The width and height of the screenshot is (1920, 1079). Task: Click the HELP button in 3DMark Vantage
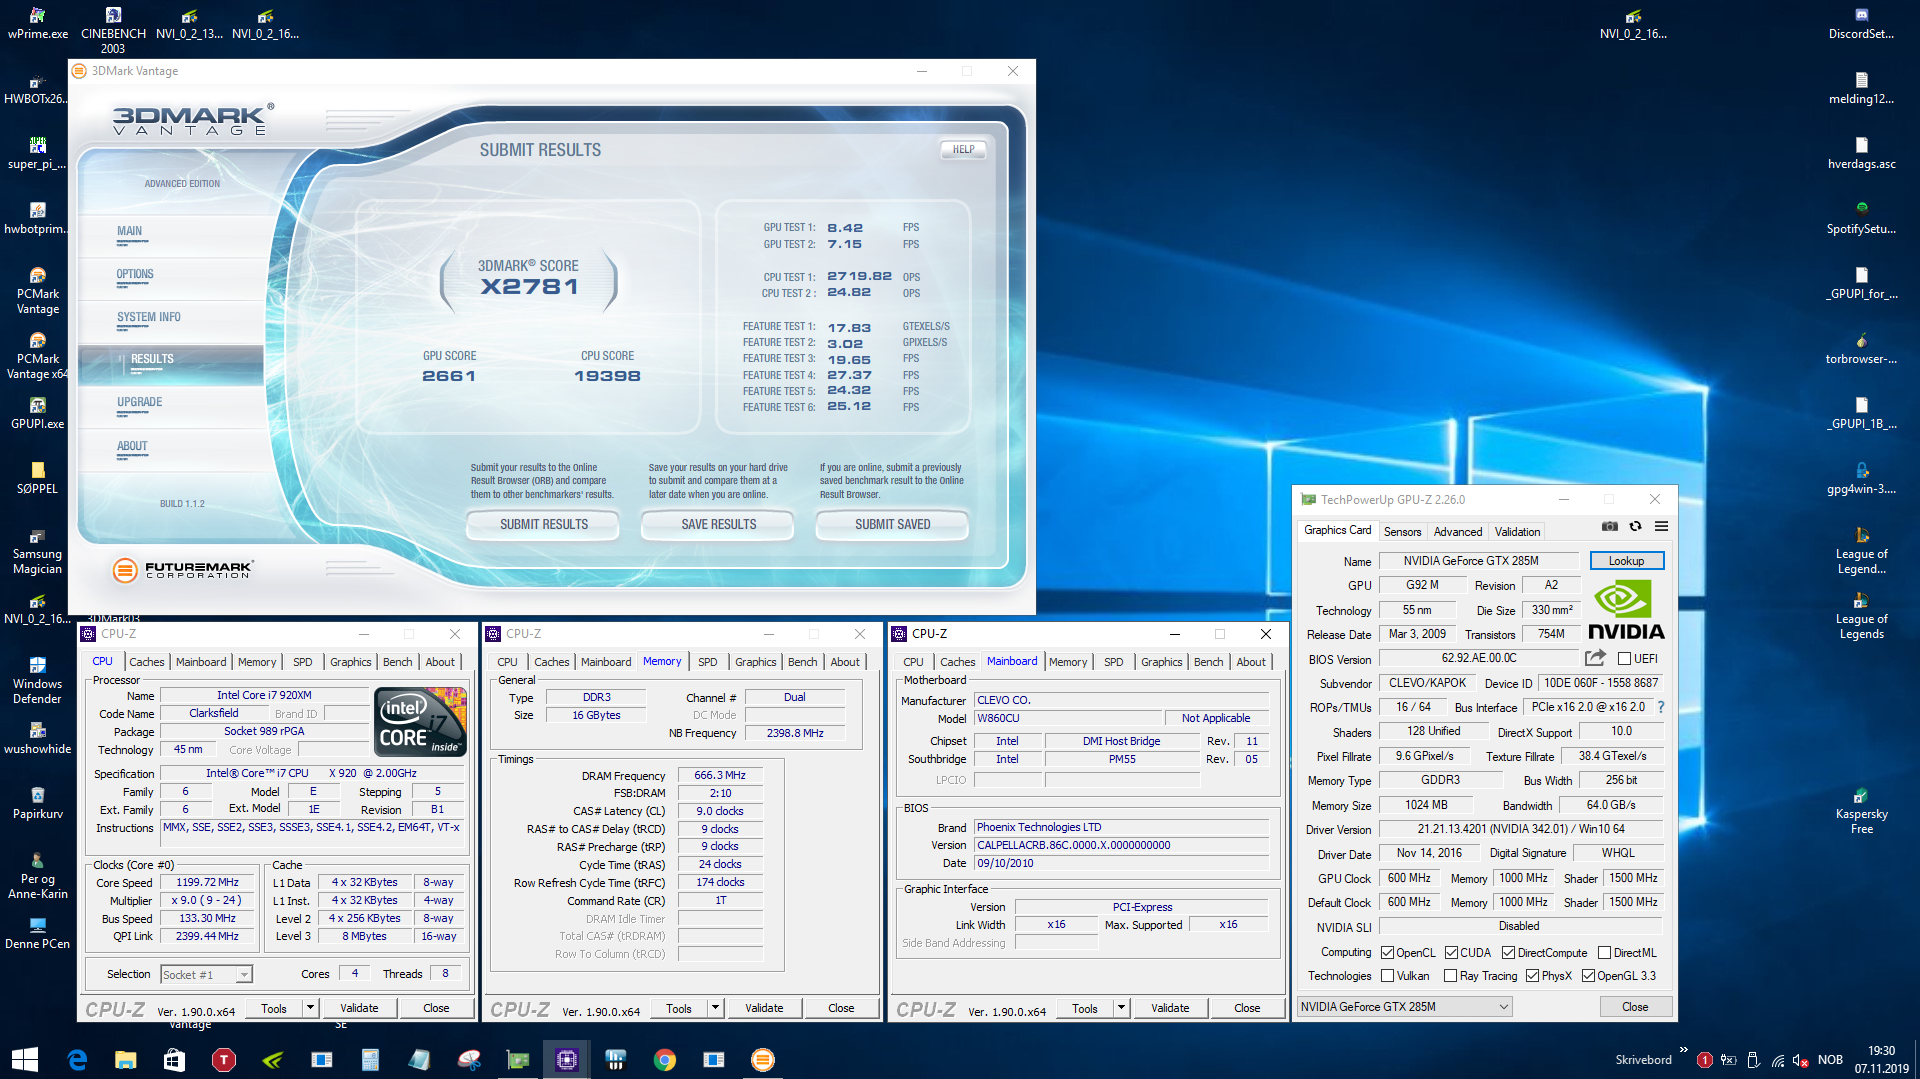(x=963, y=149)
